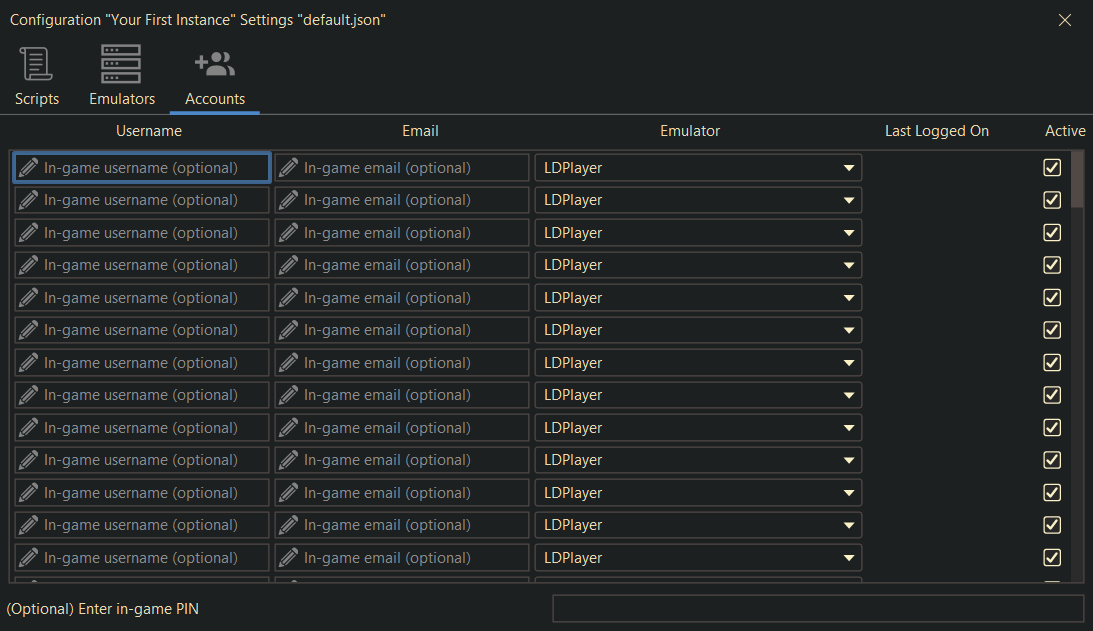
Task: Click the Active column header
Action: [1065, 131]
